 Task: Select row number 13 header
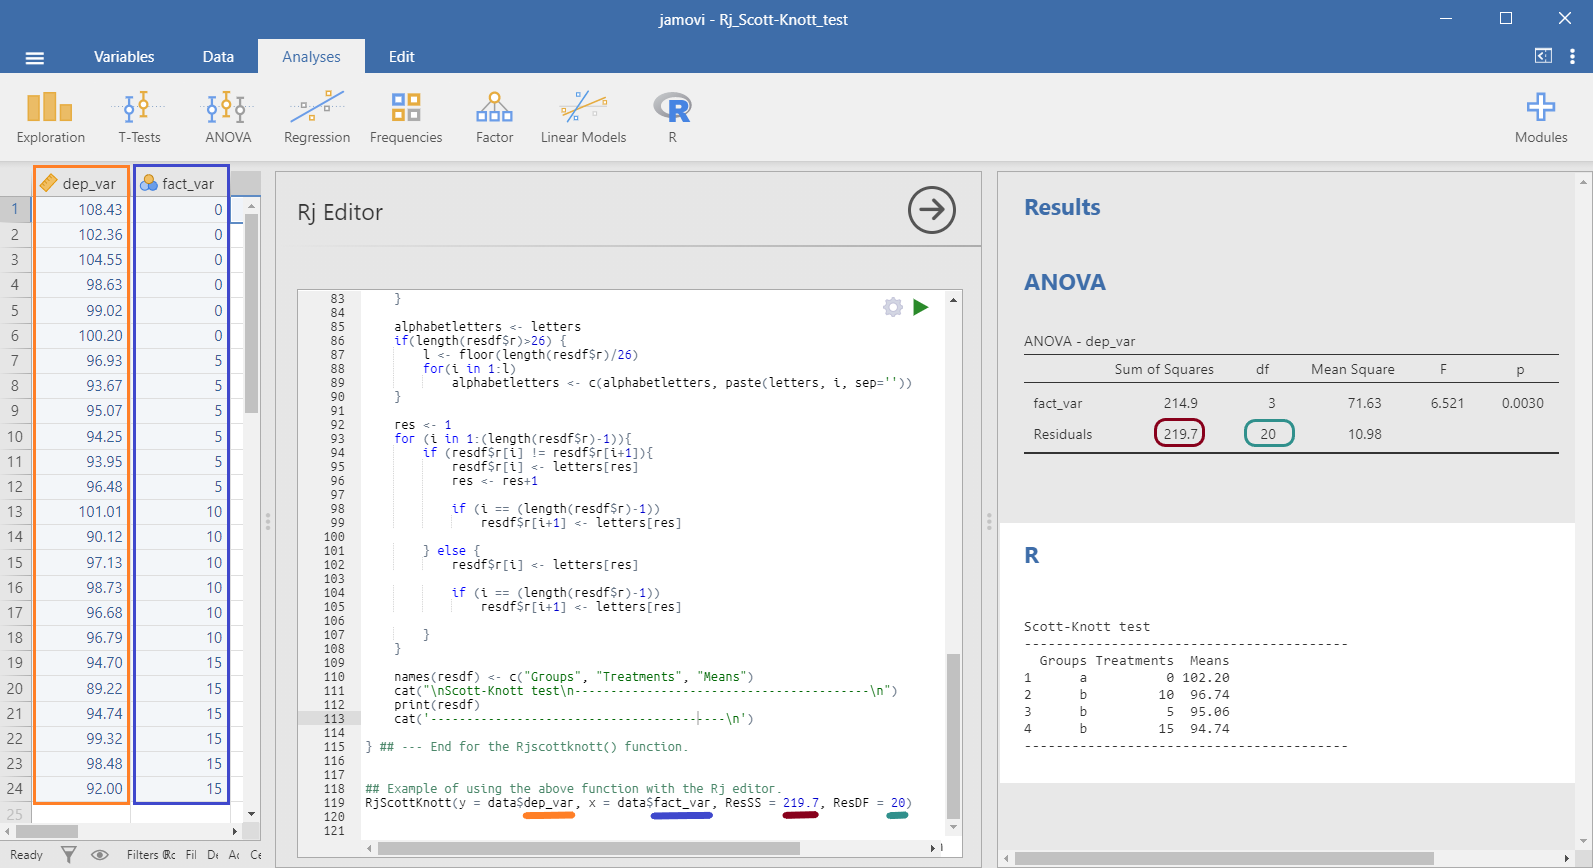coord(15,511)
